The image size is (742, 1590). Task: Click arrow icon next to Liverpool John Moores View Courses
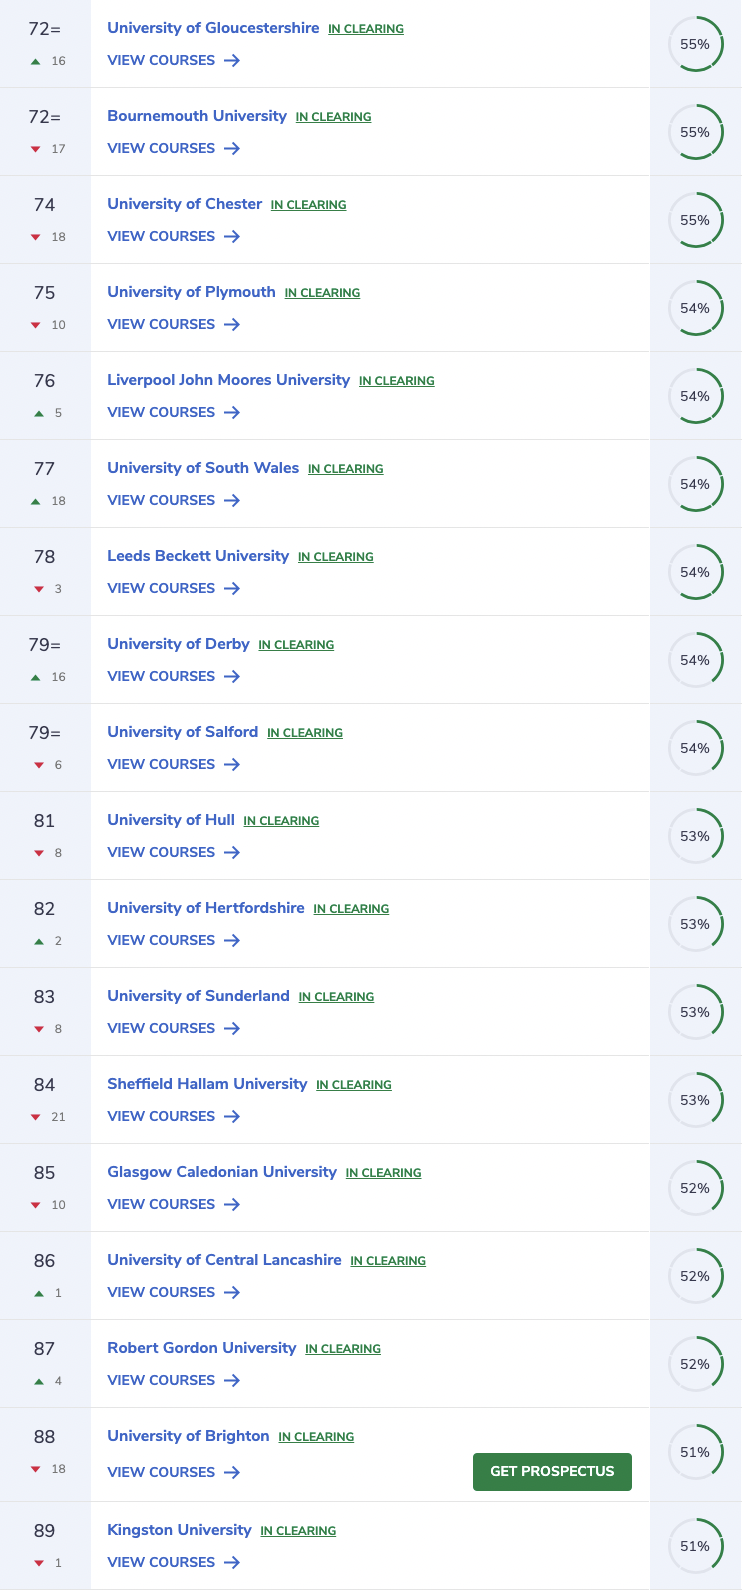pos(232,412)
